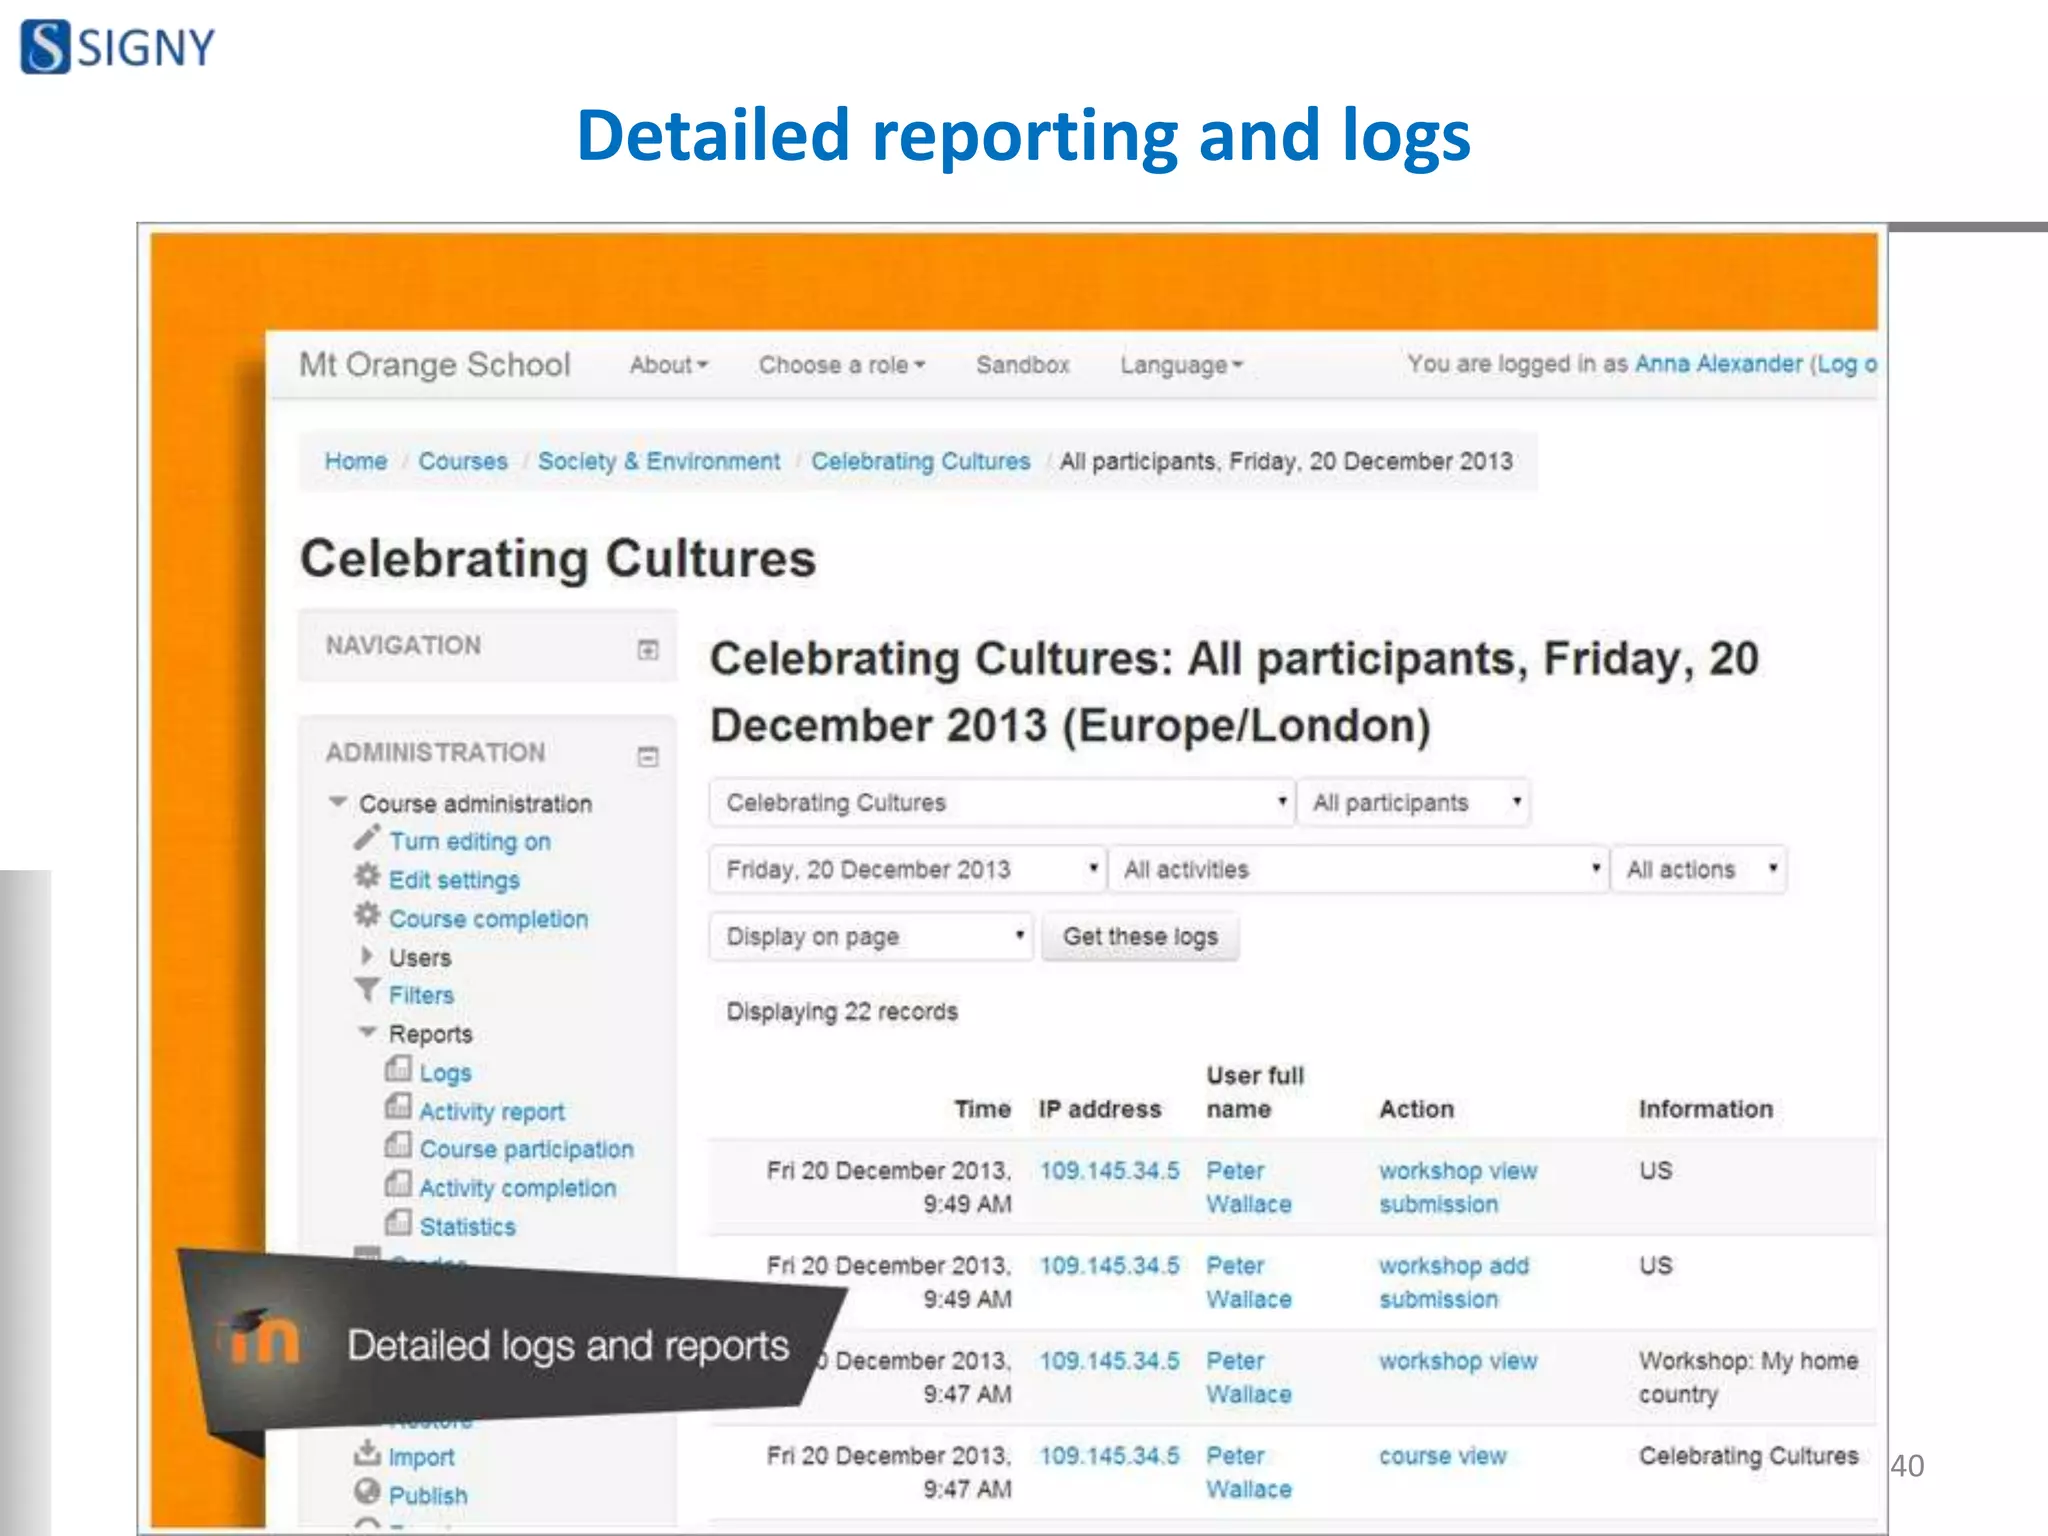Image resolution: width=2048 pixels, height=1536 pixels.
Task: Collapse the Course administration tree
Action: tap(338, 802)
